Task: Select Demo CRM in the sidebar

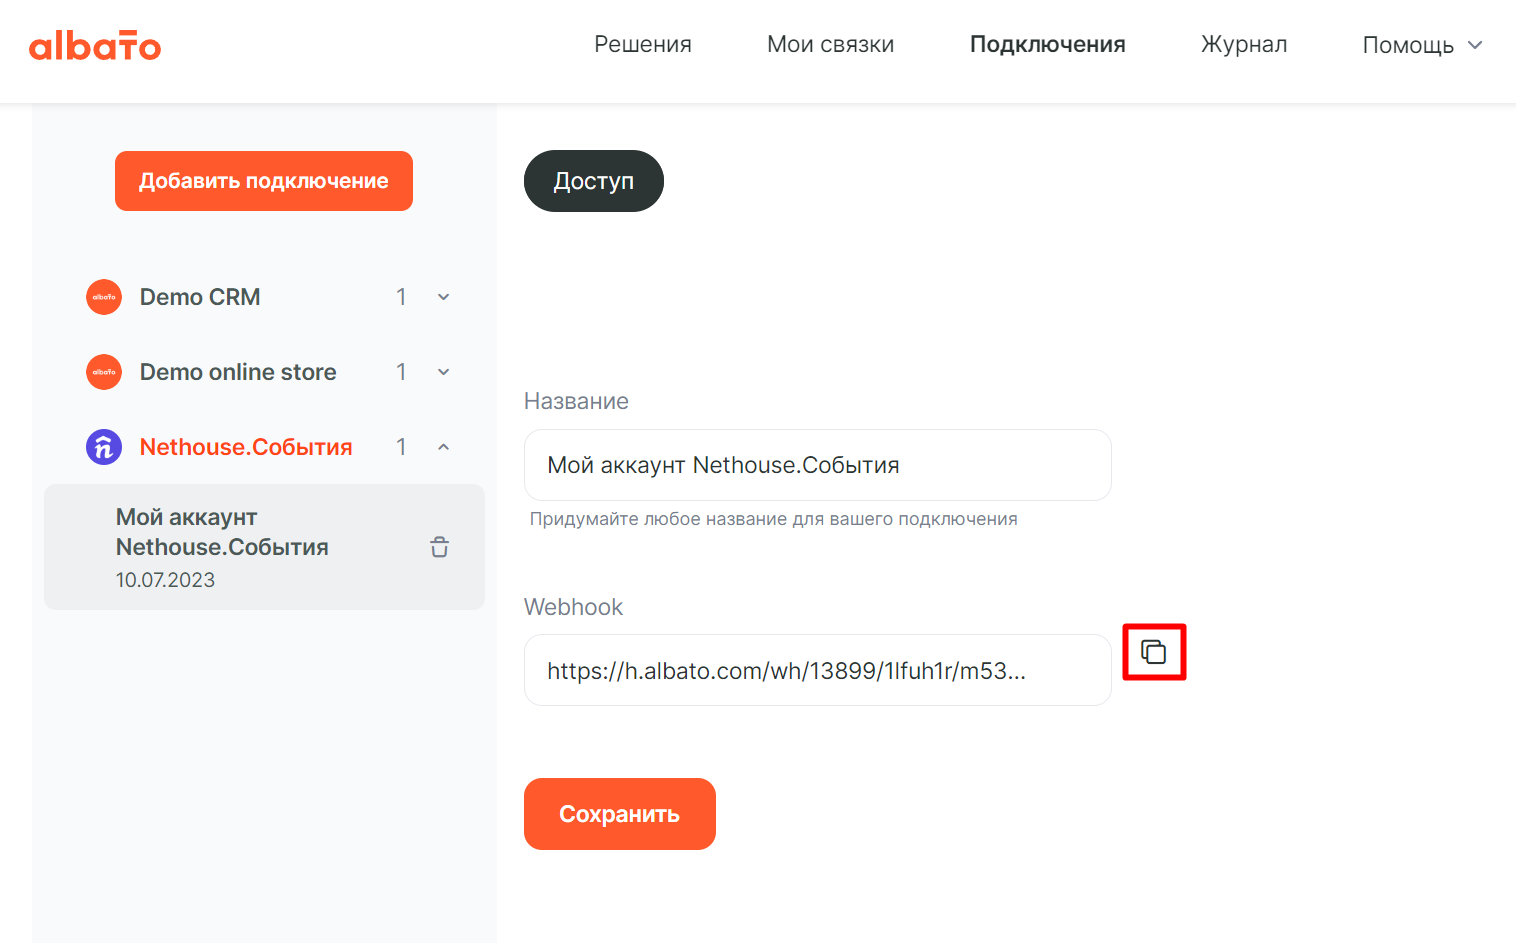Action: click(200, 297)
